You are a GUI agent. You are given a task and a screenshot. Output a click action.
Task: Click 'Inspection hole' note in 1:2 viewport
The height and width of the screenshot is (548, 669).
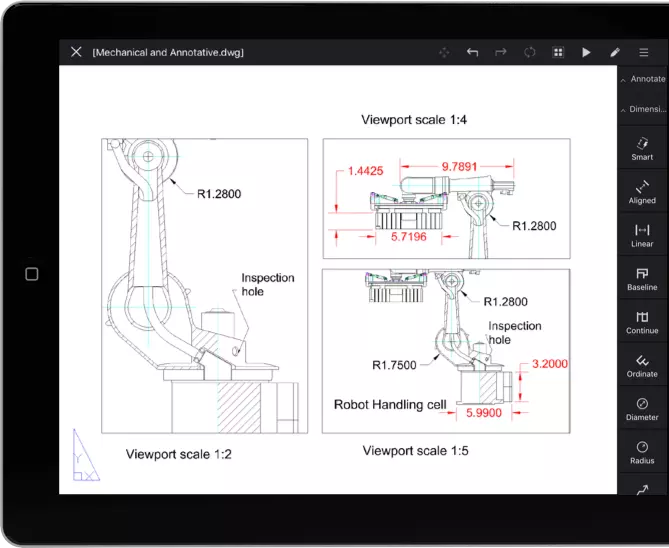[x=268, y=285]
